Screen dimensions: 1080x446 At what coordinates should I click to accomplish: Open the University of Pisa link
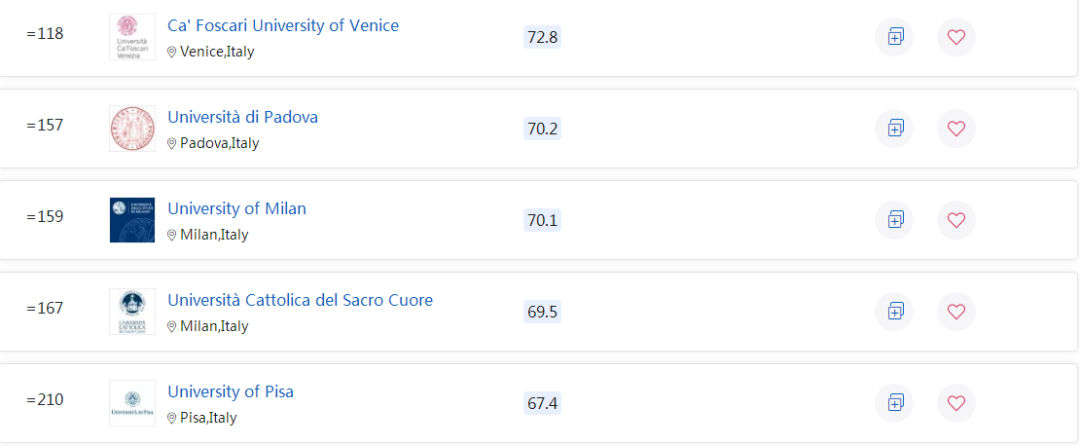231,392
